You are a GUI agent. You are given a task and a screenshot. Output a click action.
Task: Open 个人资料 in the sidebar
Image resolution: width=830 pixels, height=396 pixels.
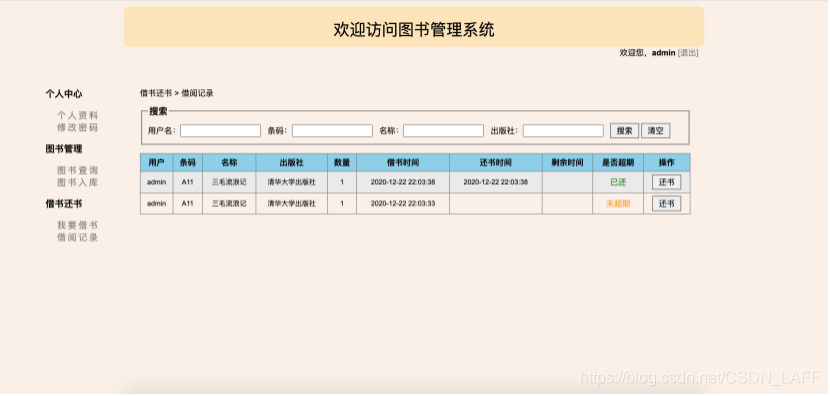(78, 115)
